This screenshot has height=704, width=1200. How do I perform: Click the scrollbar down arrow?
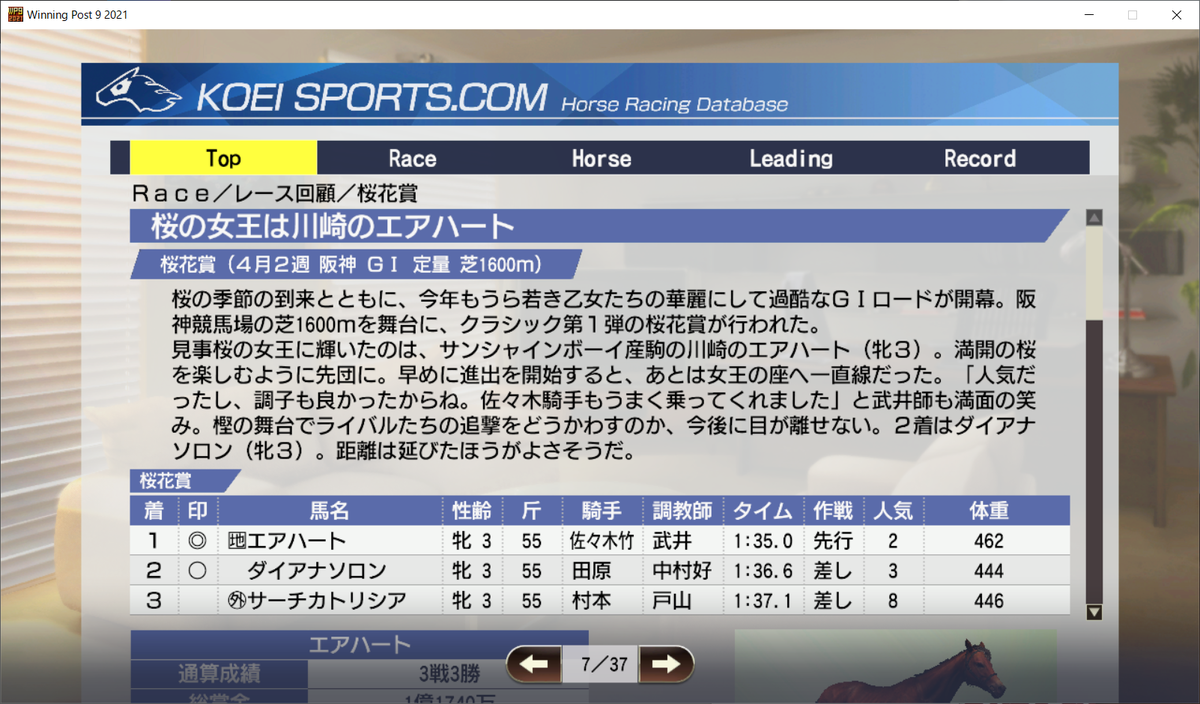[1094, 612]
